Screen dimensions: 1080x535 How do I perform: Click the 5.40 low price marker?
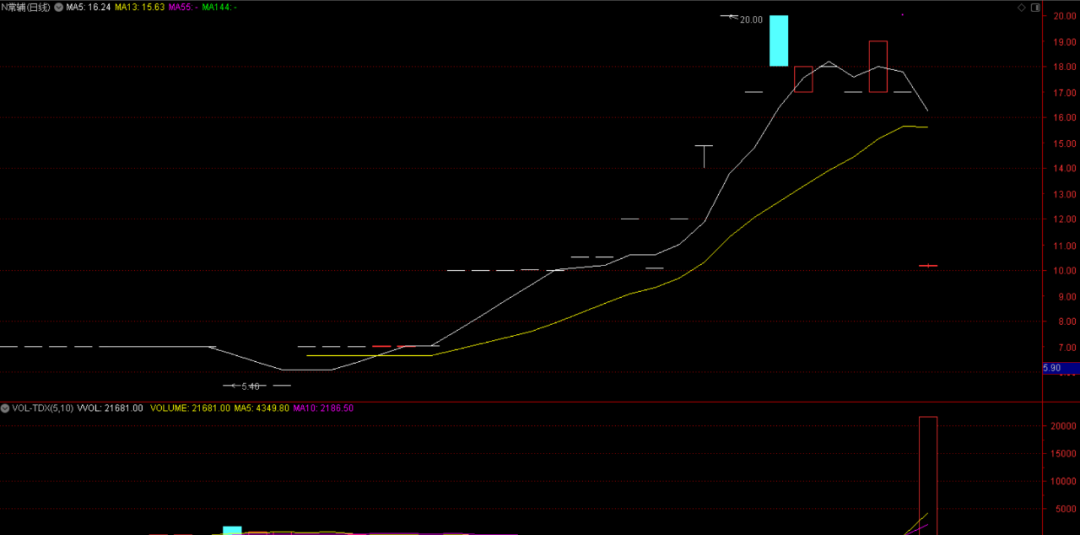(249, 385)
